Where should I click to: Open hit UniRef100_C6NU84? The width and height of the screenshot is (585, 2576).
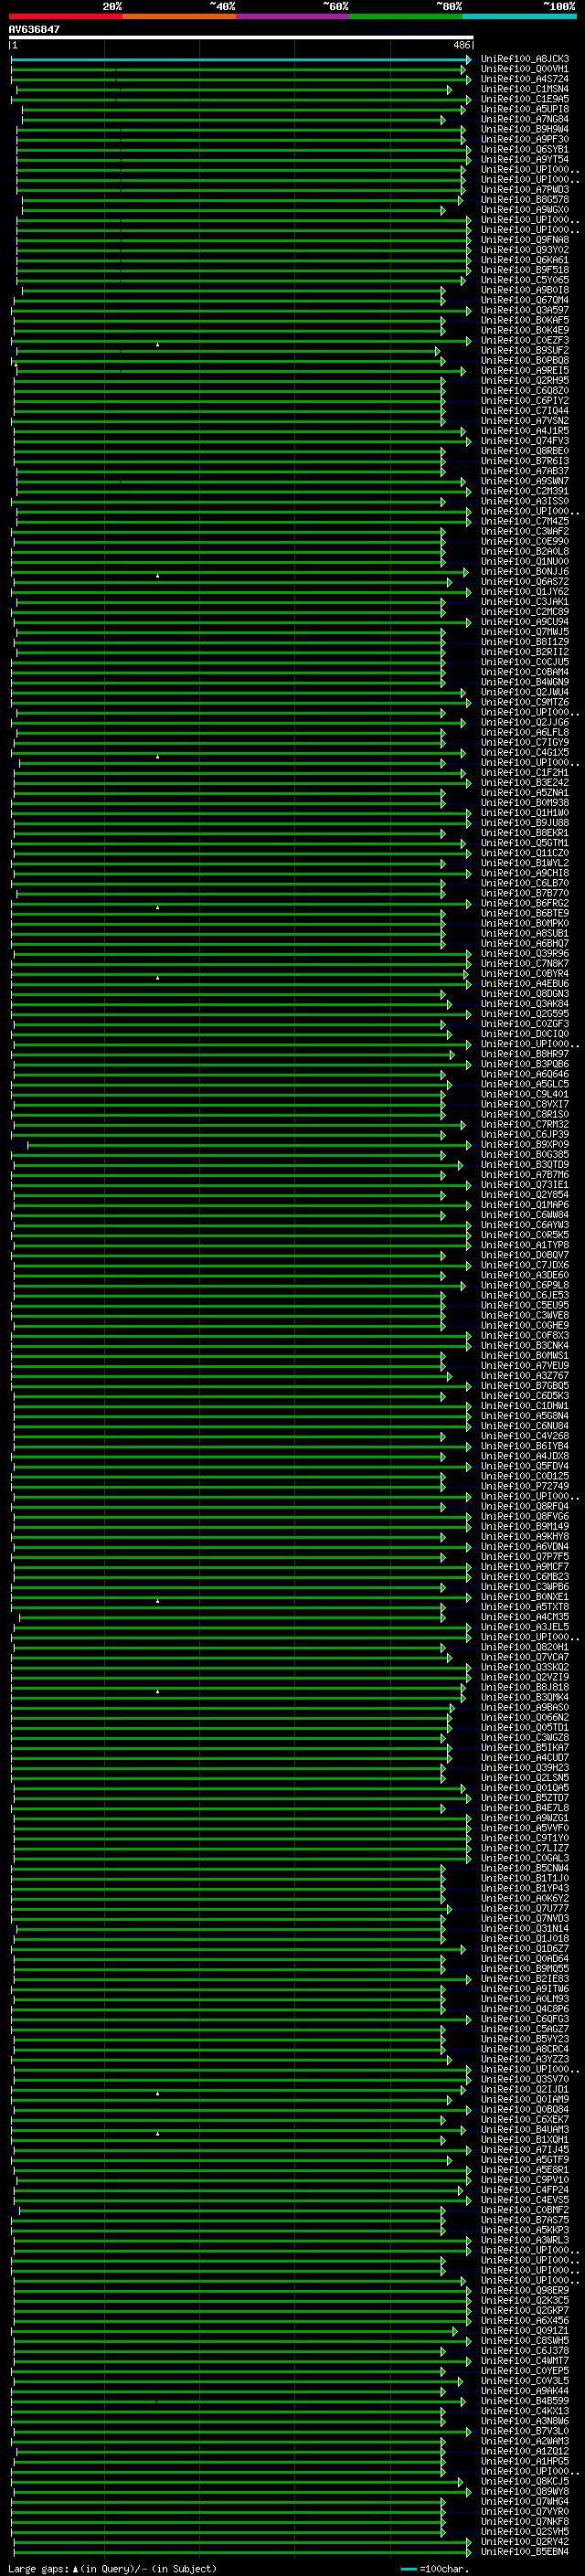pos(525,1426)
